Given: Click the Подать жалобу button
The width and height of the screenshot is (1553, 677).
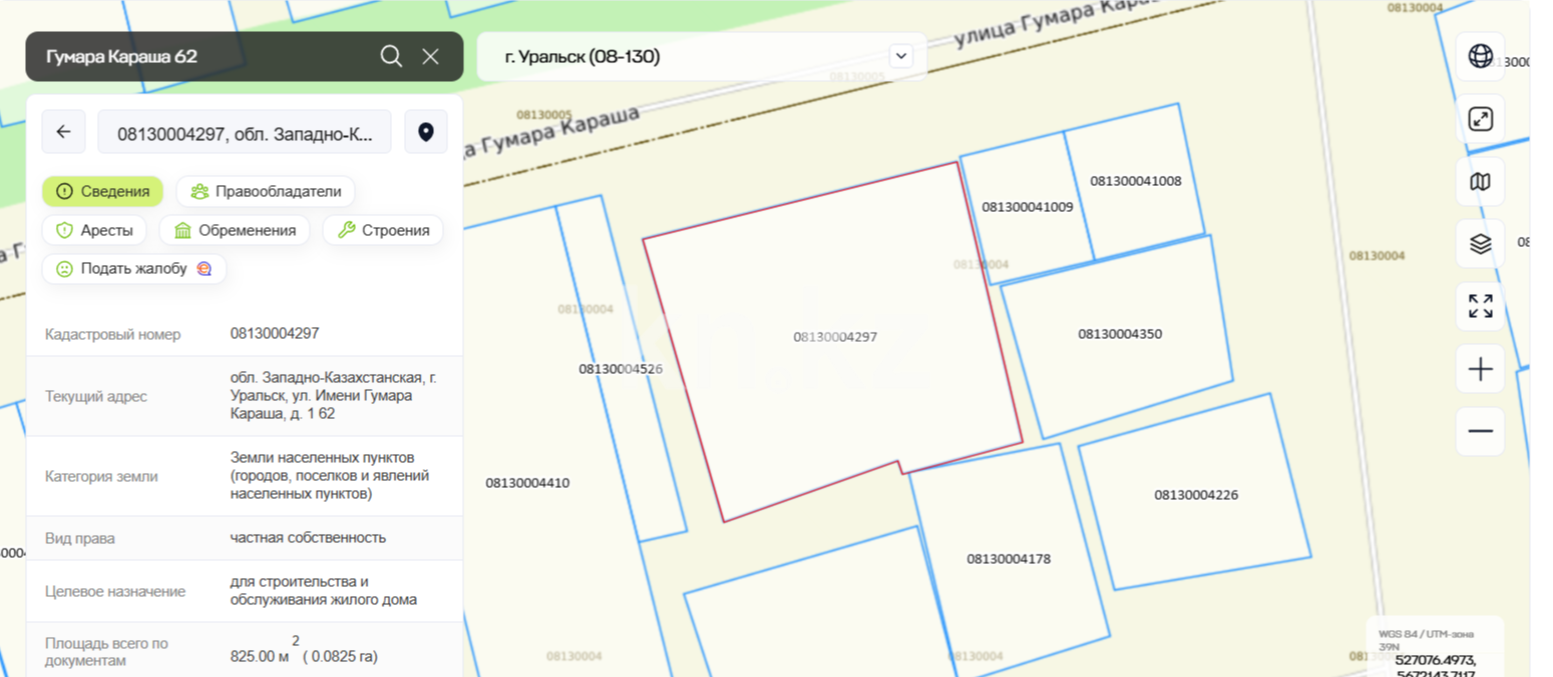Looking at the screenshot, I should (x=134, y=268).
